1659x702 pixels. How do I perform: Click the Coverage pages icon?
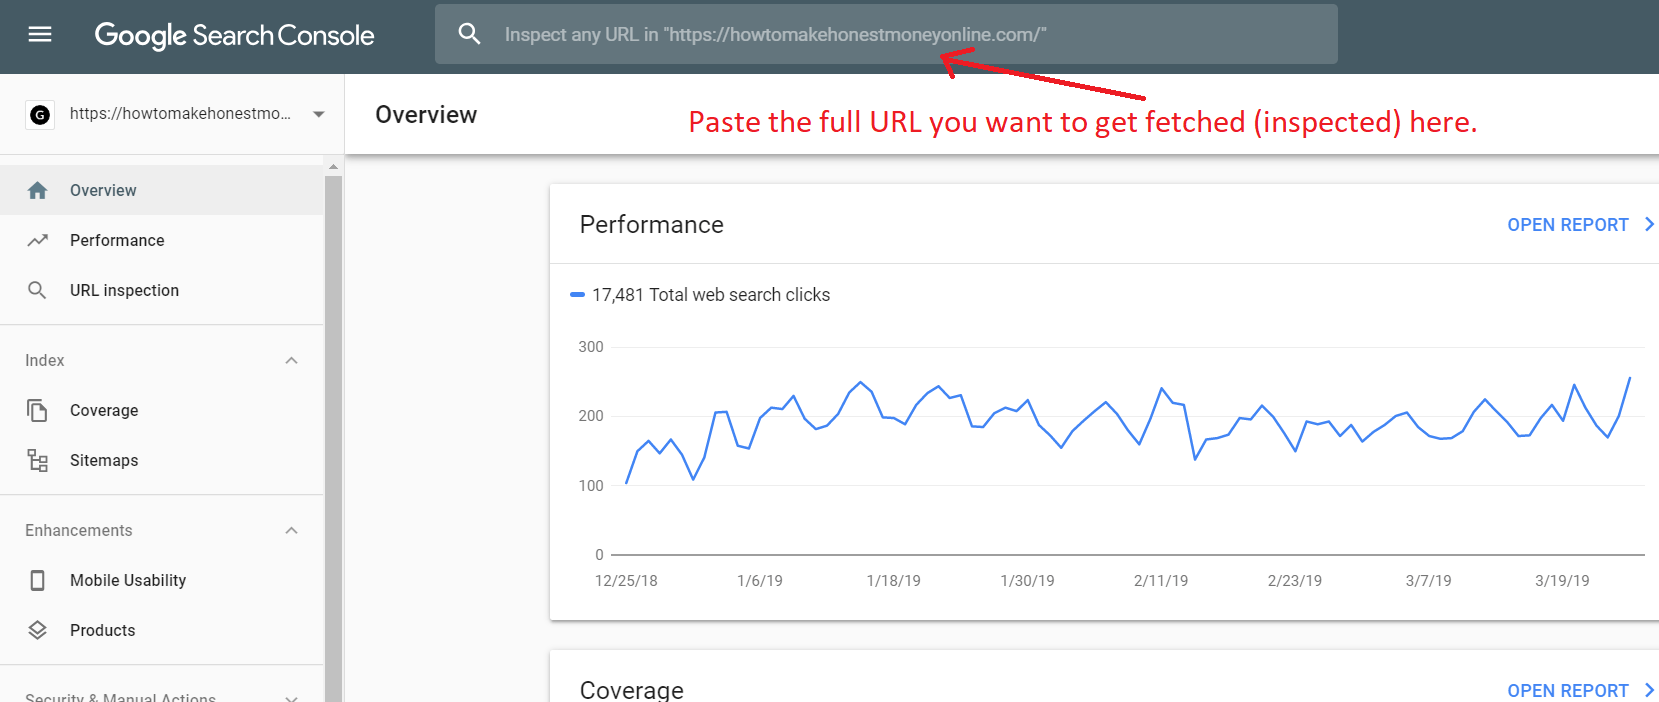37,410
